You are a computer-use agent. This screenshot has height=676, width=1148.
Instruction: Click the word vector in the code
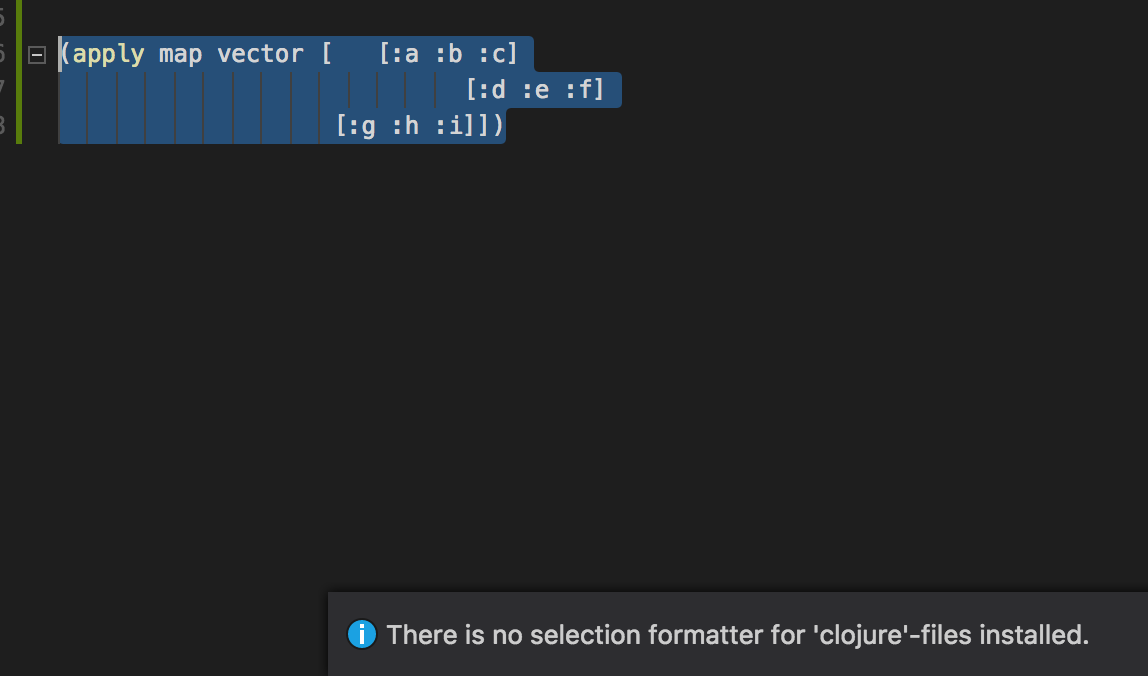tap(258, 54)
